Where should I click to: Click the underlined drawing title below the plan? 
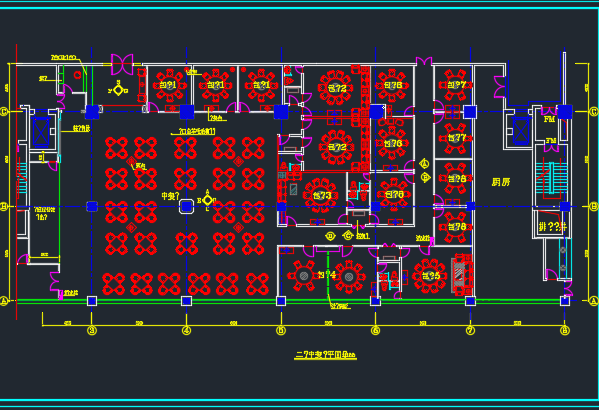coord(325,355)
